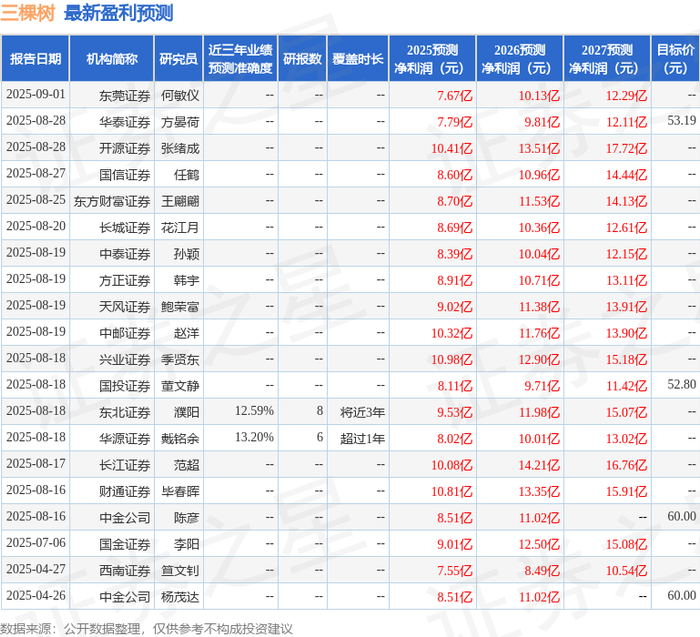Click the 覆盖时长 column header
The image size is (700, 637).
358,59
